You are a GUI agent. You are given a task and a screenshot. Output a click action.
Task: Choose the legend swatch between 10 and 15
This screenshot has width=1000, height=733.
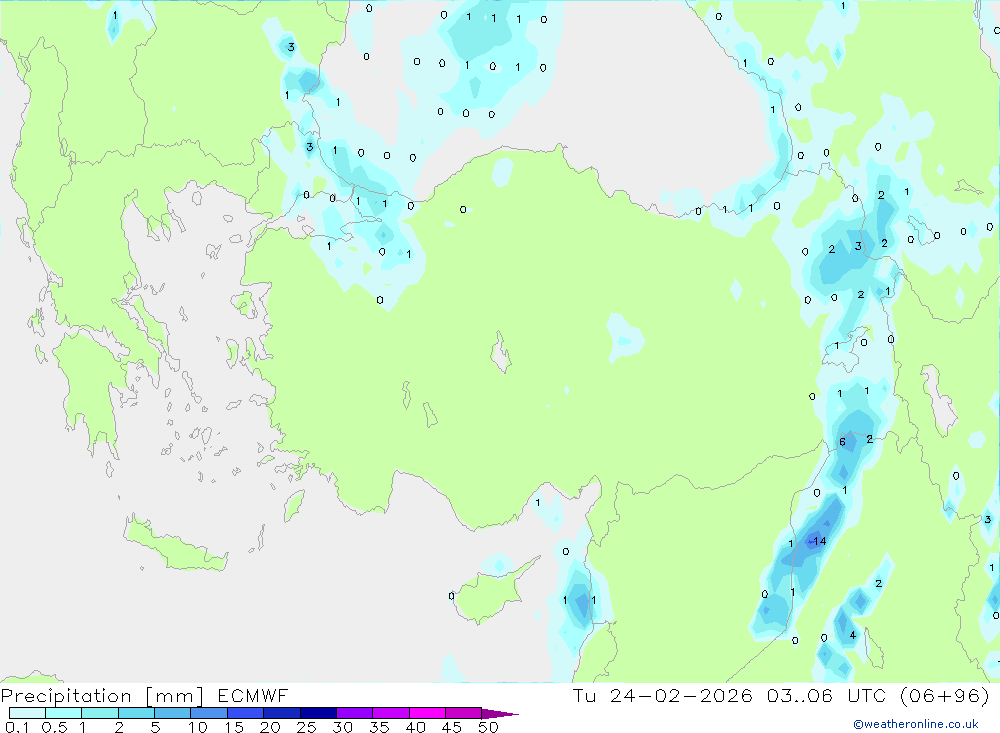click(x=209, y=713)
